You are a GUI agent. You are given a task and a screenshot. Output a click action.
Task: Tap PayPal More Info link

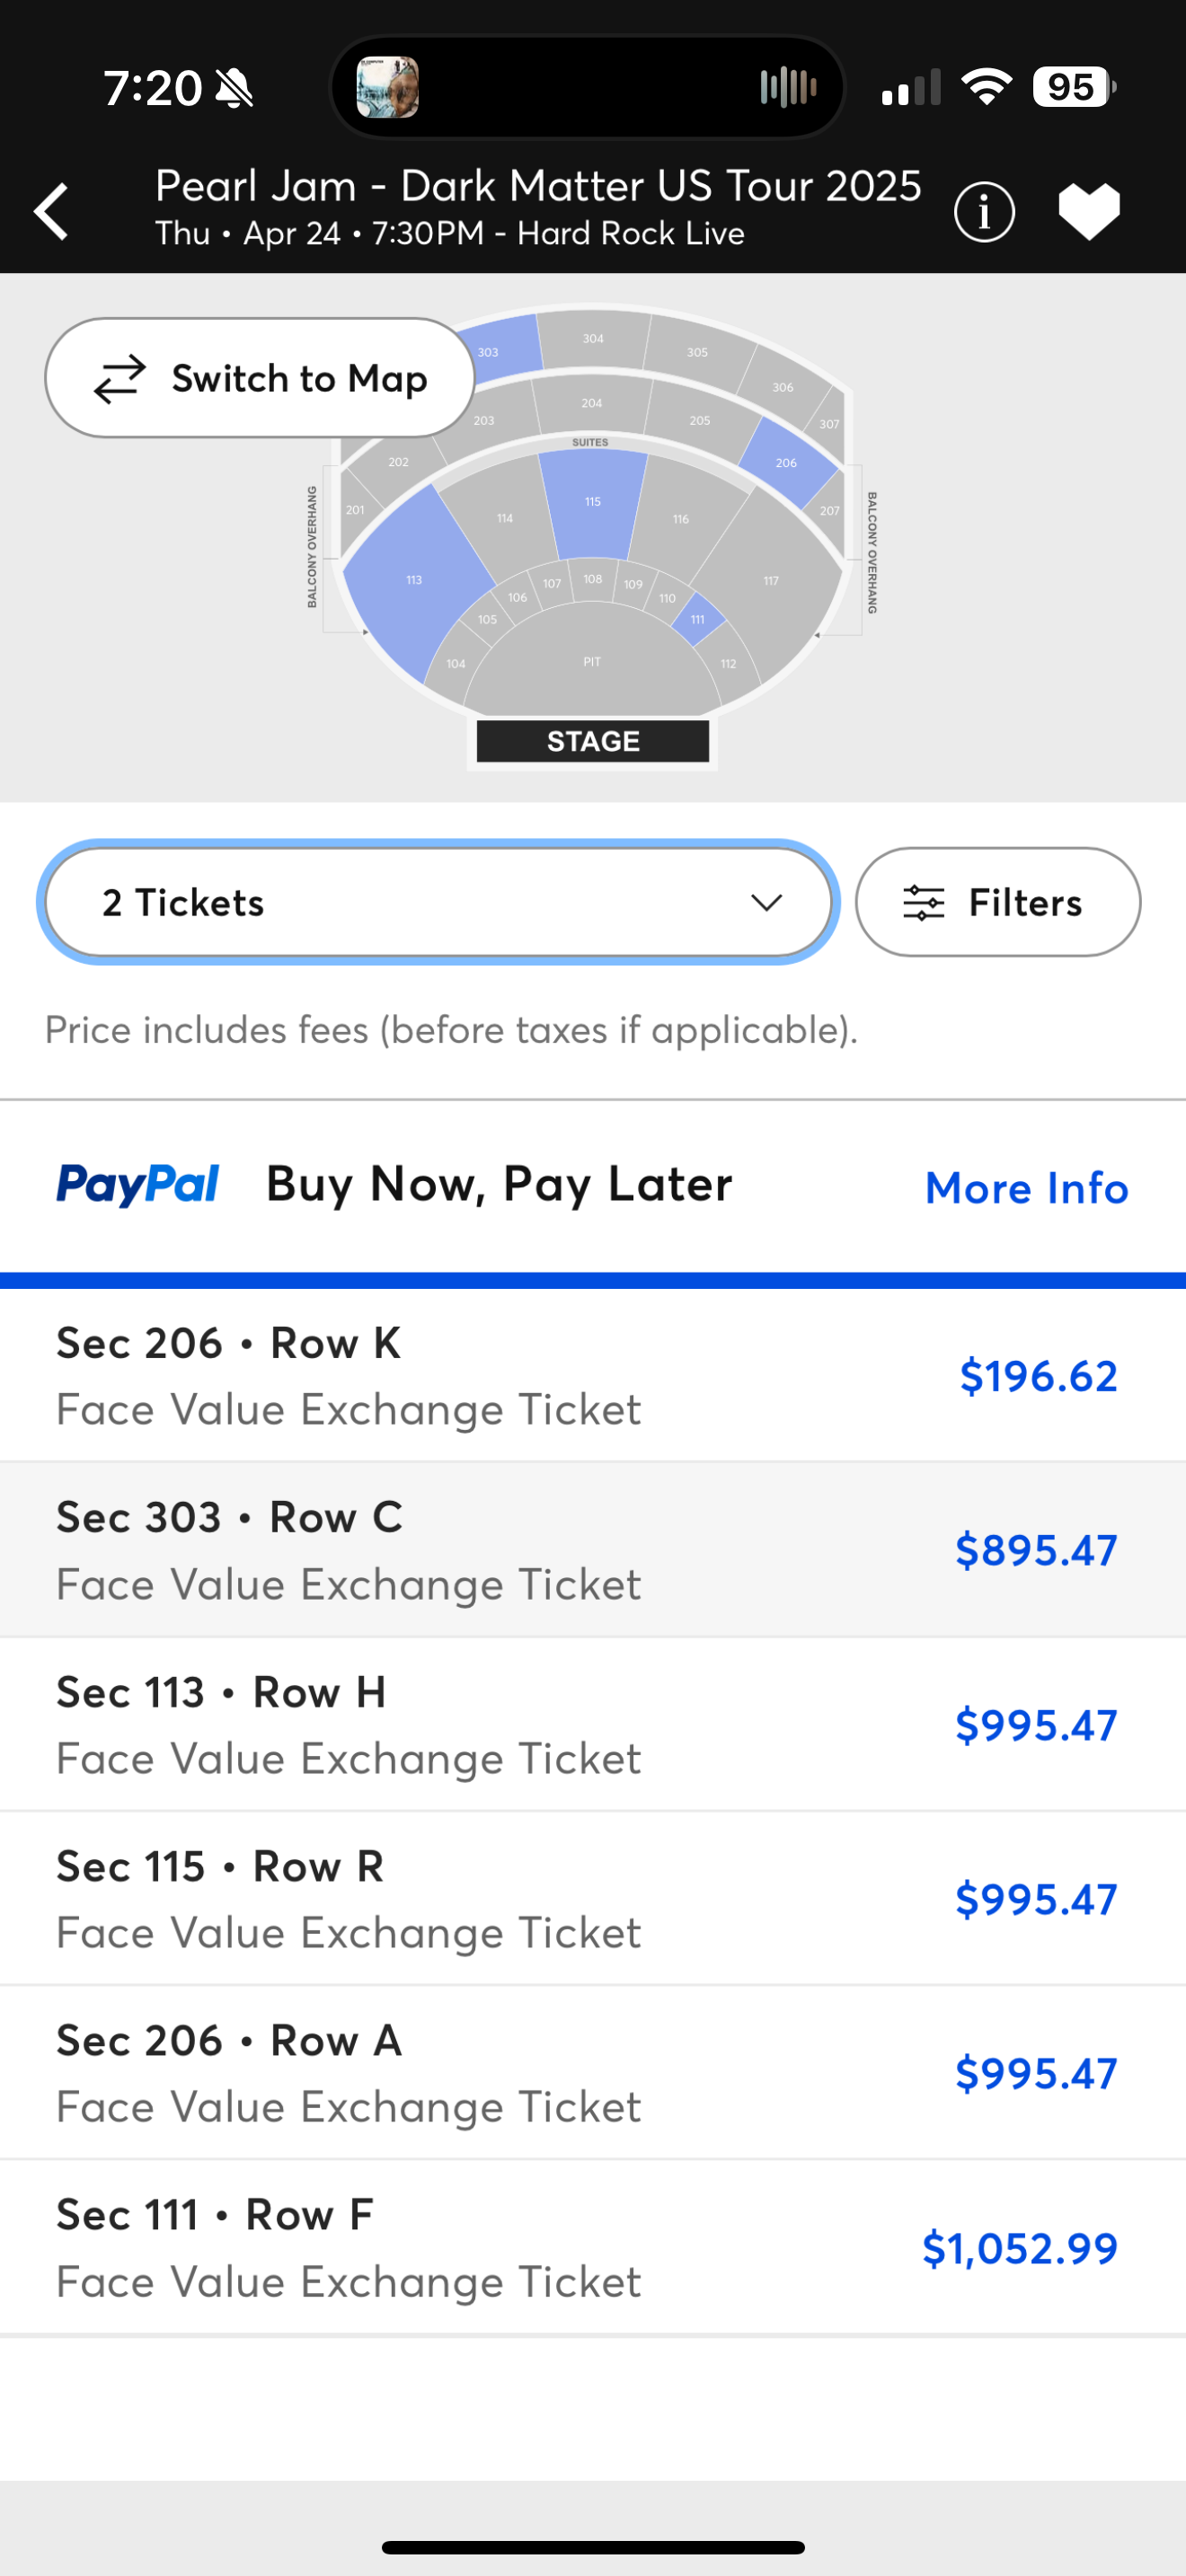1026,1187
